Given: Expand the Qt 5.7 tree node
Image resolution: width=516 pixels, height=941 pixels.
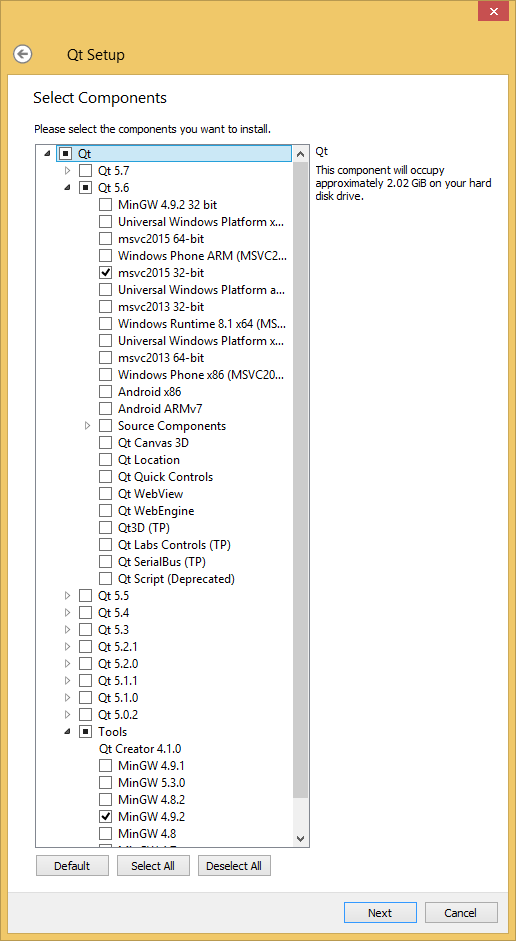Looking at the screenshot, I should click(67, 170).
